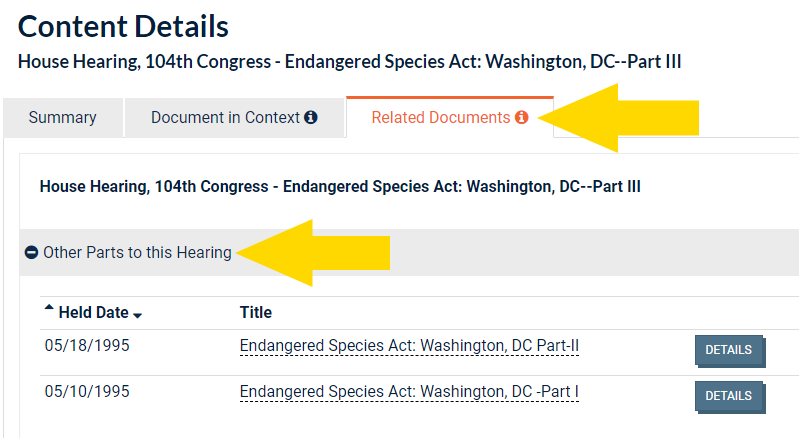Screen dimensions: 799x438
Task: Click the 05/18/1995 held date cell
Action: 87,346
